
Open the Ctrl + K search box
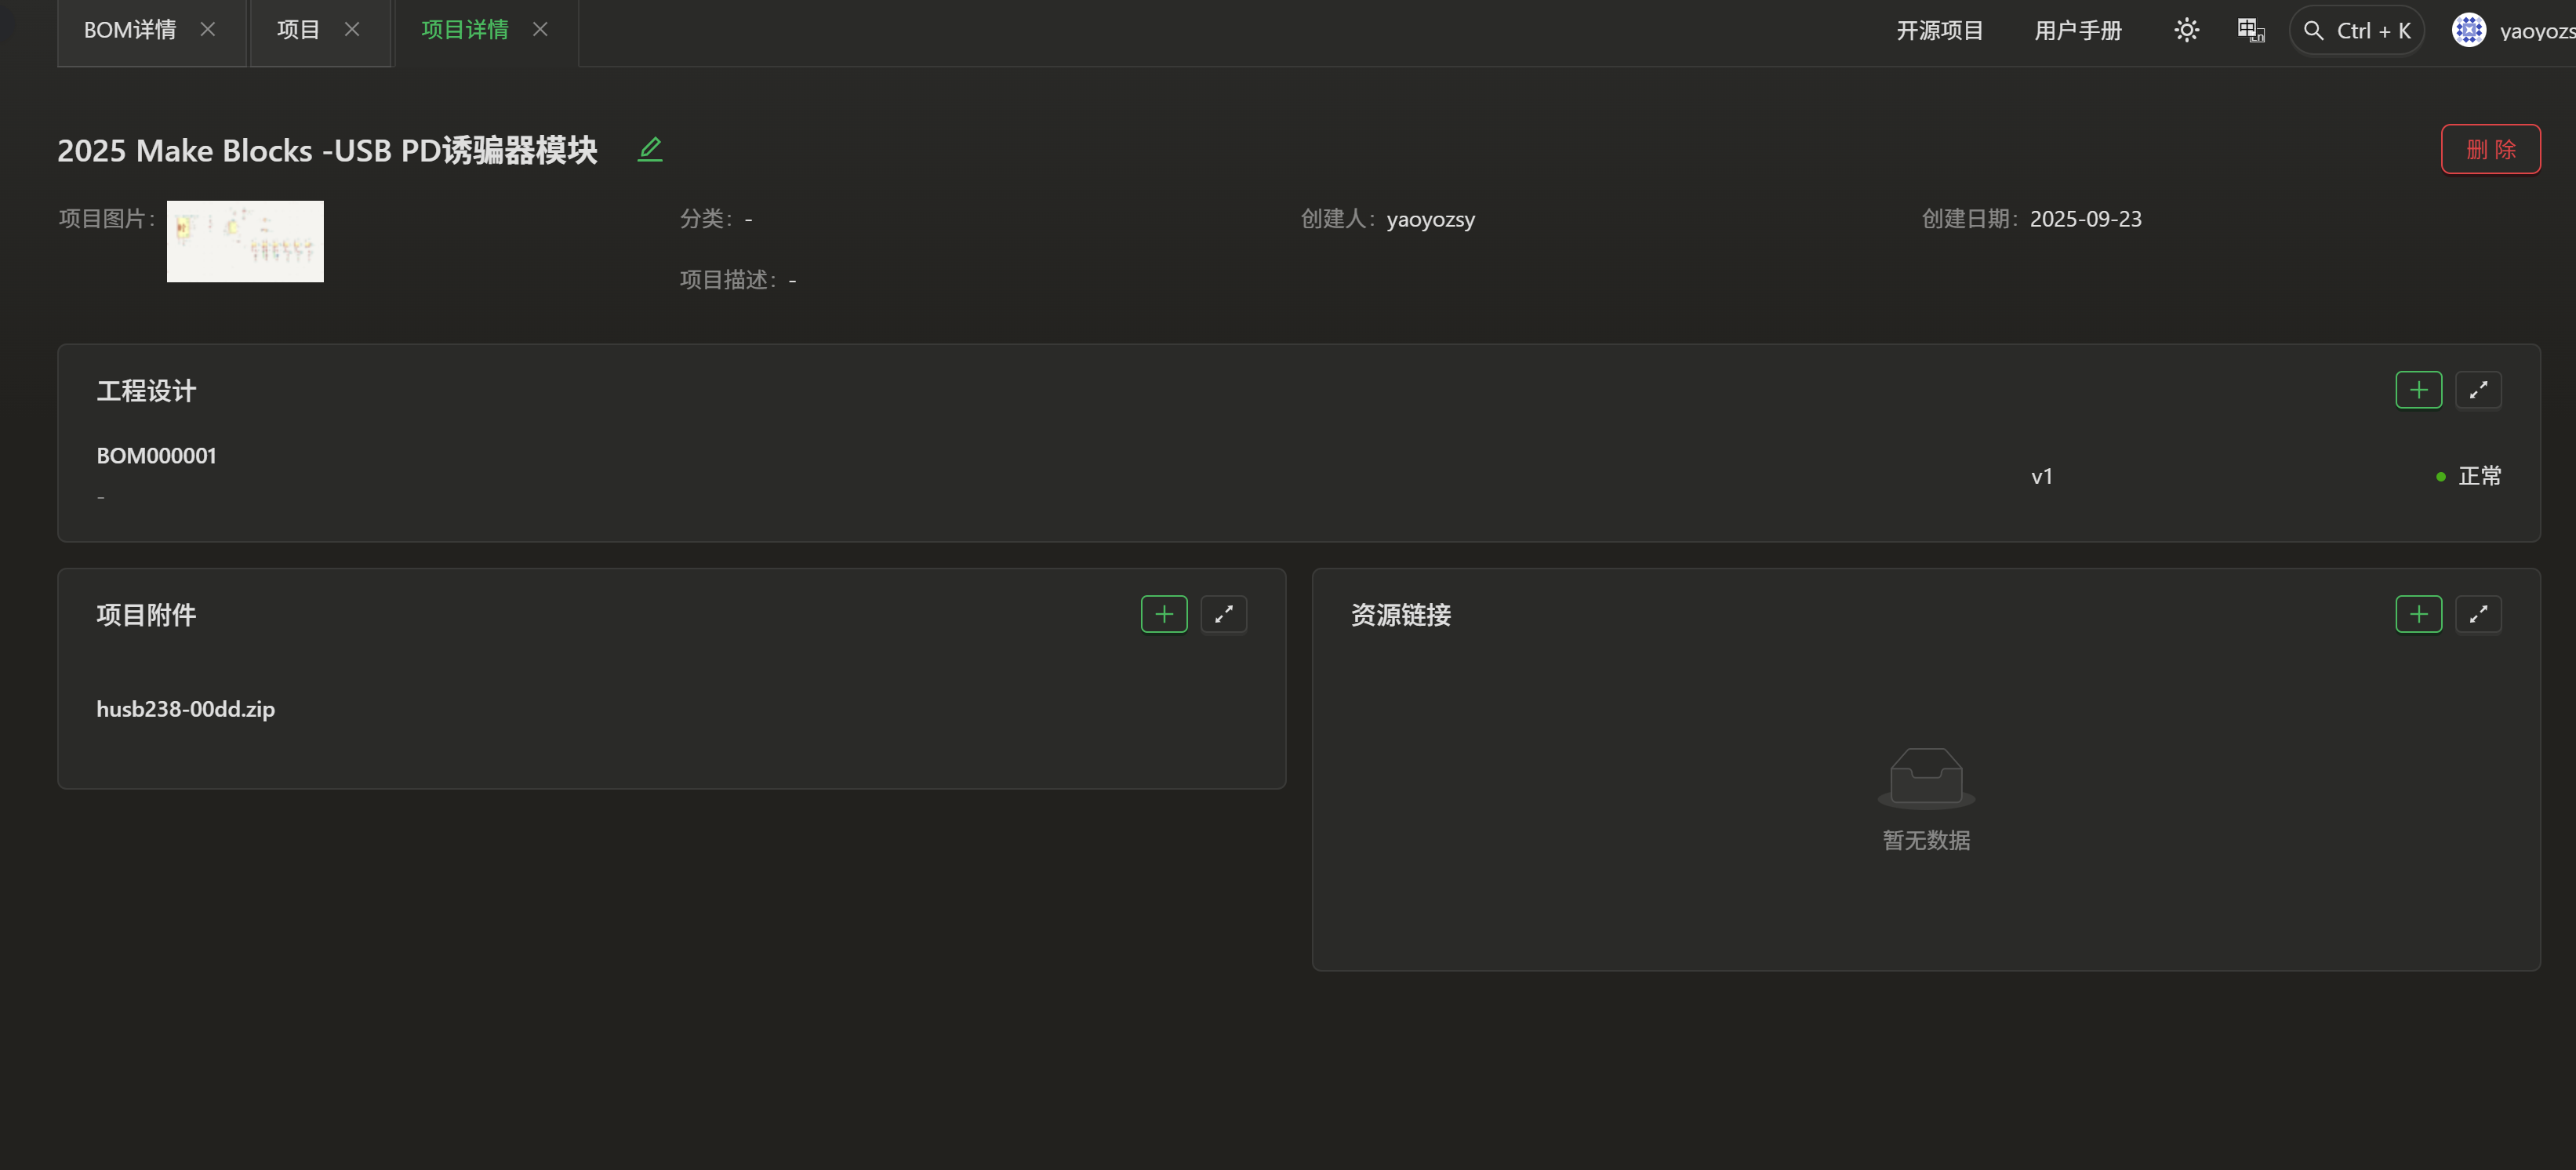point(2357,31)
